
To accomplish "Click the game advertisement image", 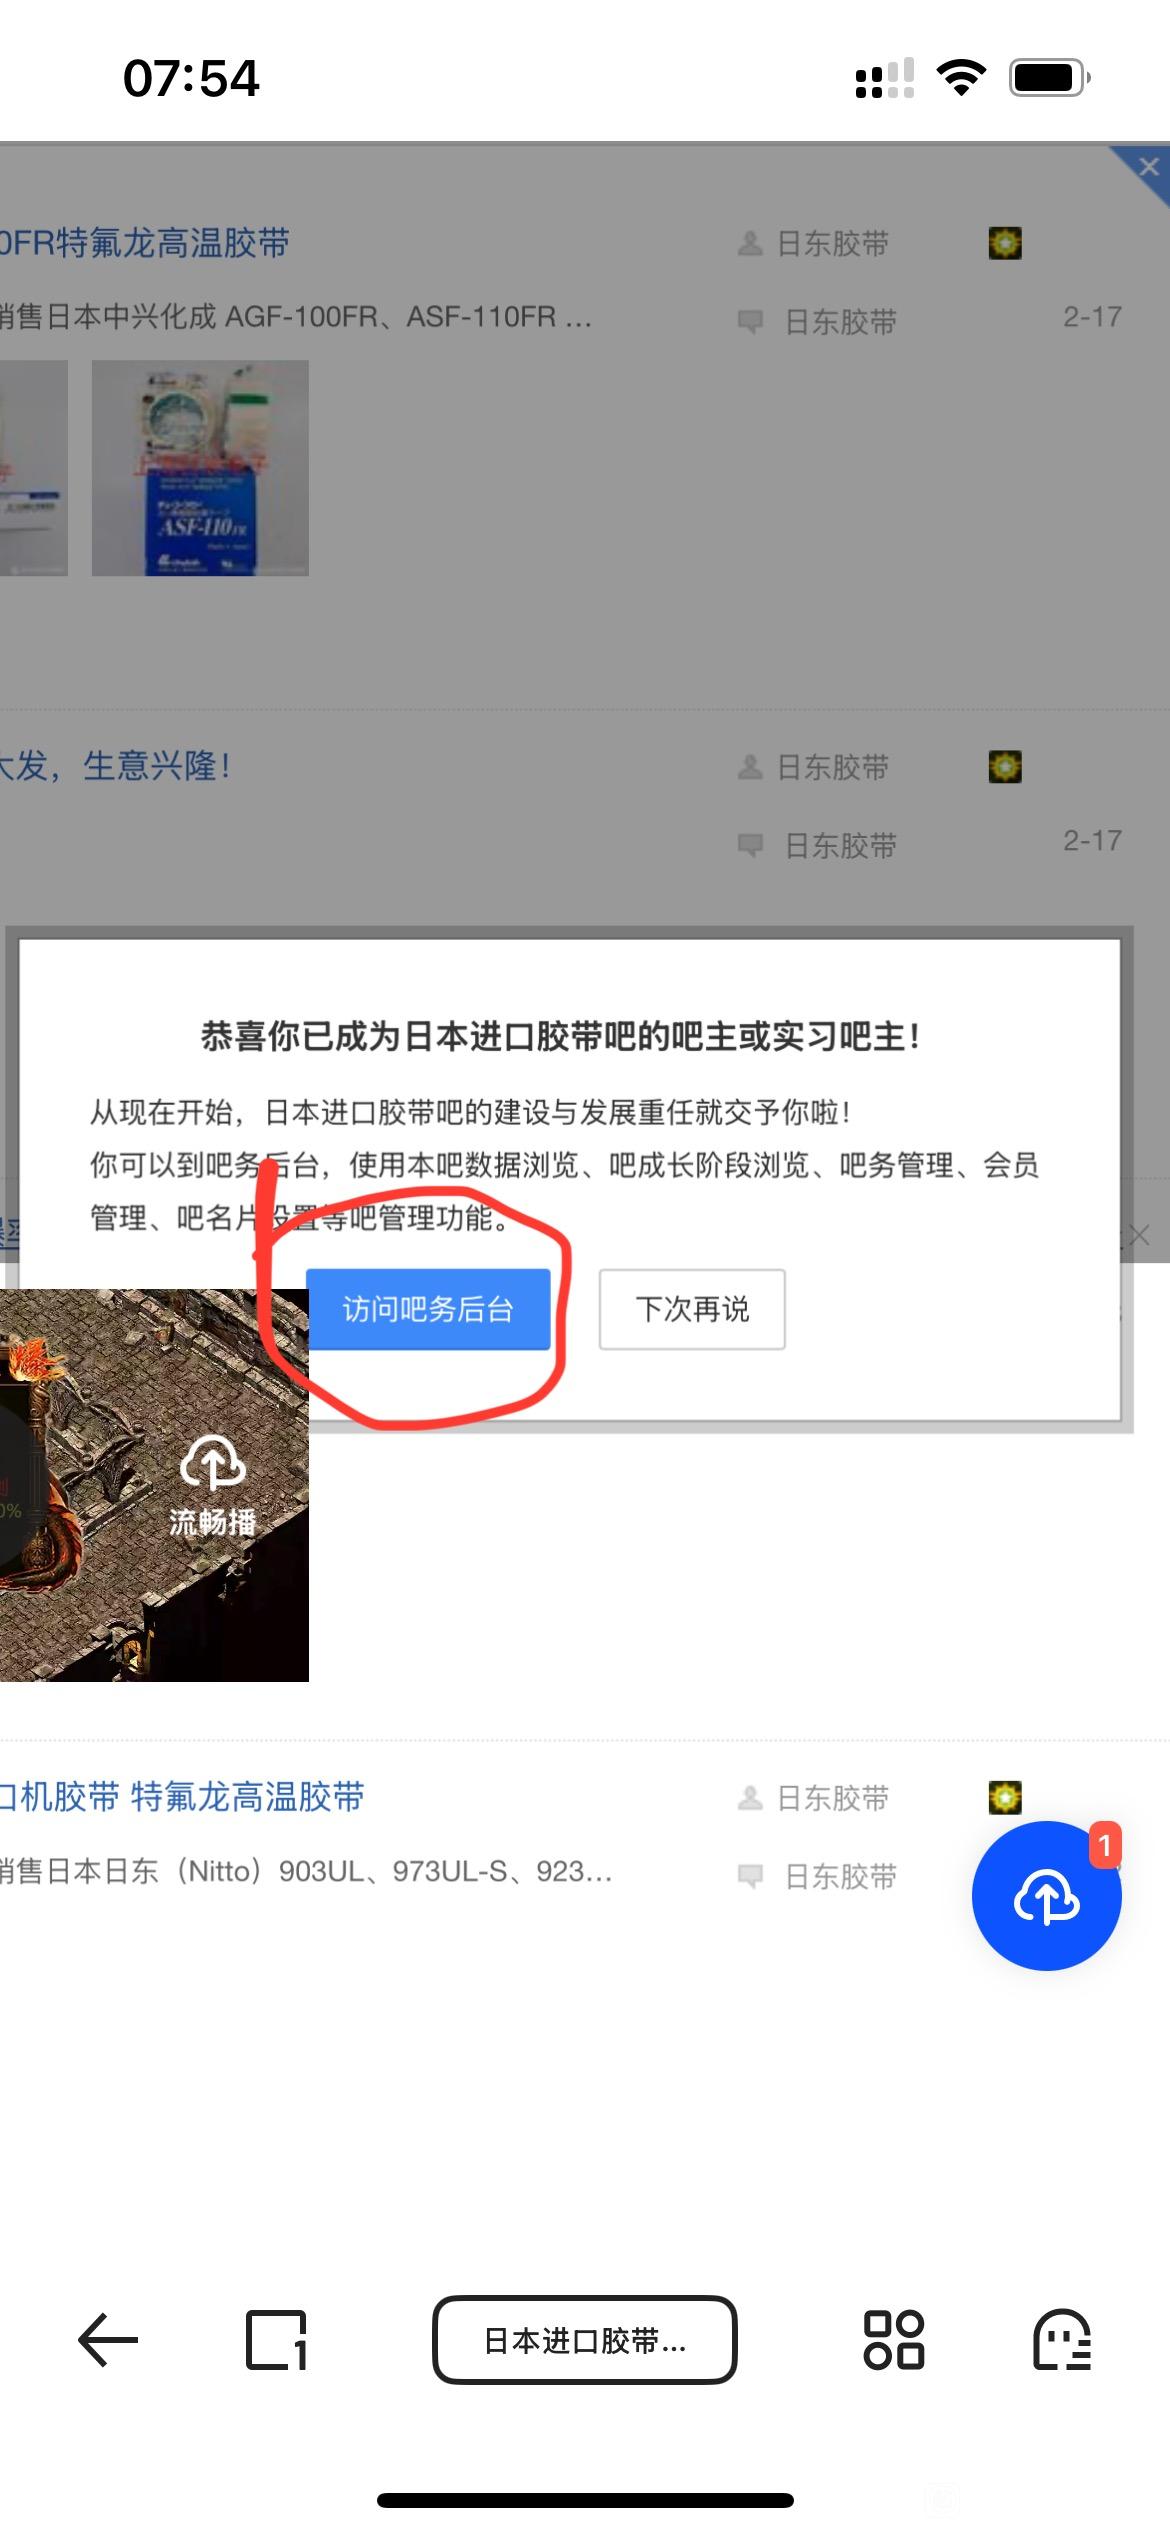I will pyautogui.click(x=154, y=1485).
